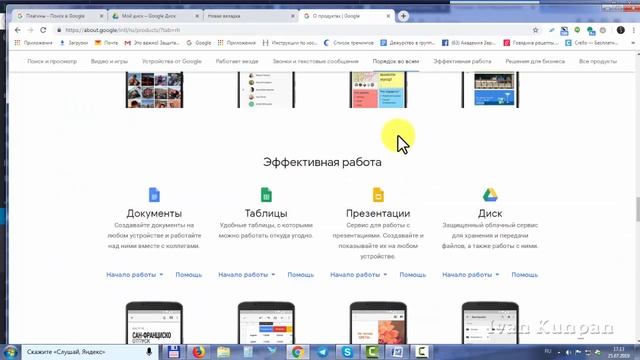Open the Chrome profile avatar
Image resolution: width=640 pixels, height=360 pixels.
coord(620,30)
